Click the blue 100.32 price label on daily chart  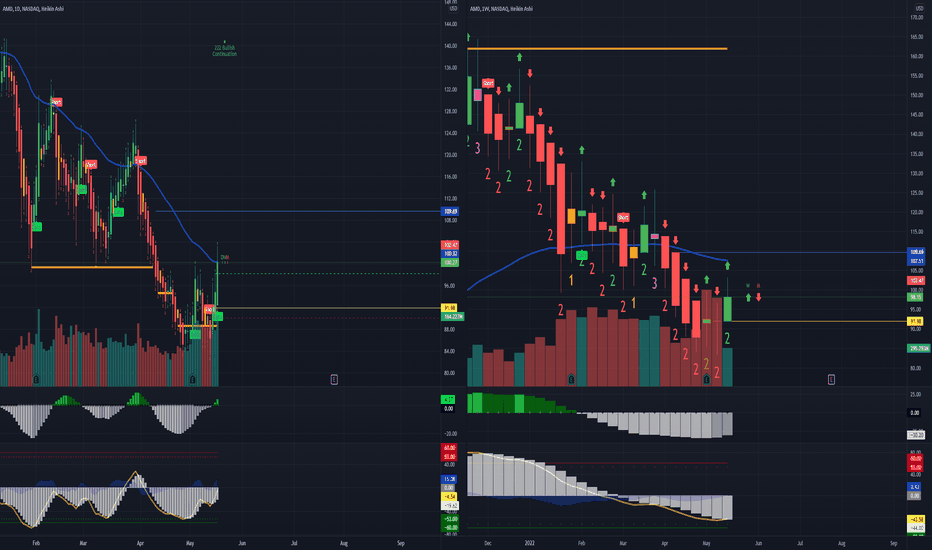(x=450, y=253)
